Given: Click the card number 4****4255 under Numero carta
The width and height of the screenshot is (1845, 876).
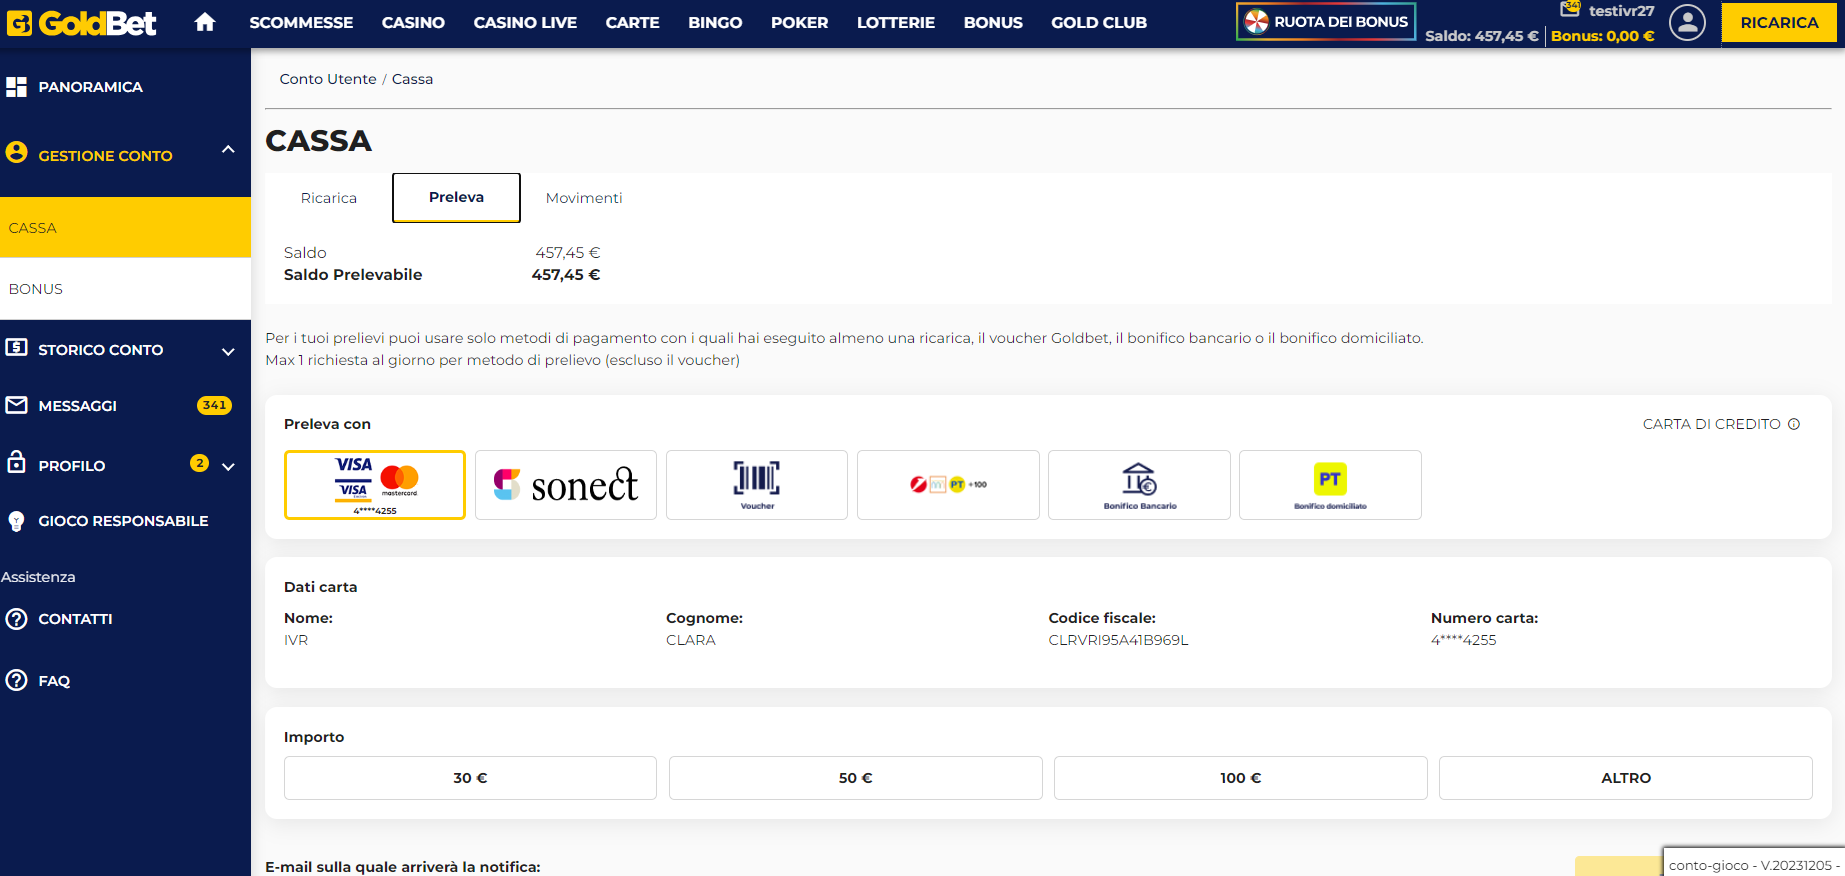Looking at the screenshot, I should pyautogui.click(x=1463, y=640).
